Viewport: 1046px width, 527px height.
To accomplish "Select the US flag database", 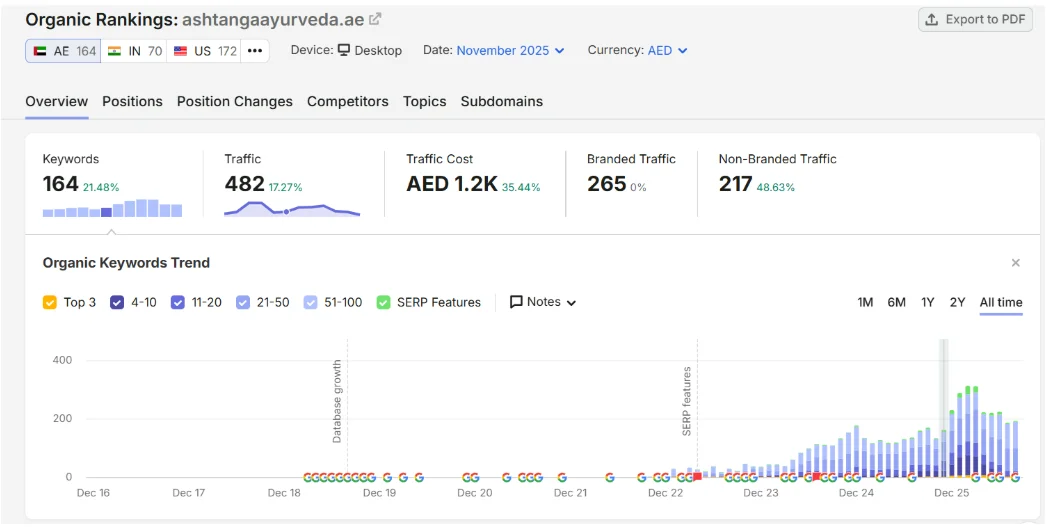I will tap(204, 51).
